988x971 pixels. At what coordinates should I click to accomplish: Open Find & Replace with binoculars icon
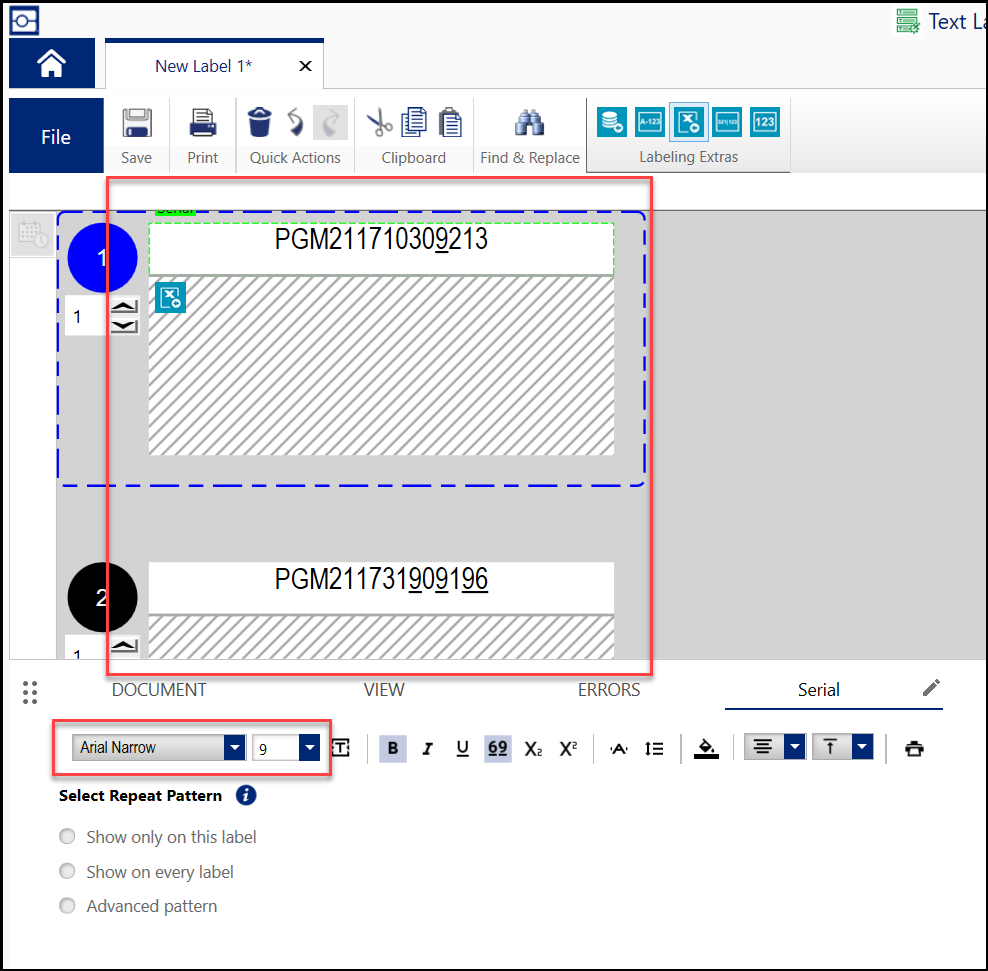[529, 123]
